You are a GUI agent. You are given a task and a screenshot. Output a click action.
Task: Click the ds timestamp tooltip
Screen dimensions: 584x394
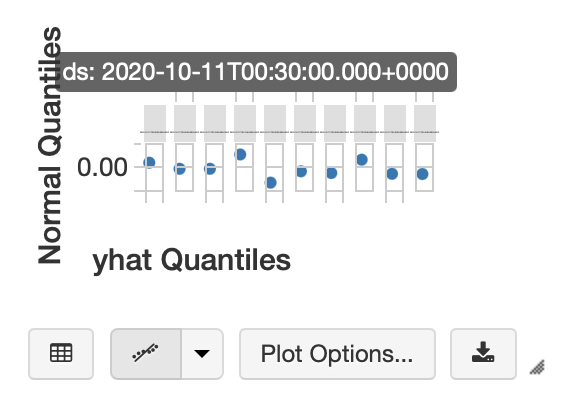[256, 72]
